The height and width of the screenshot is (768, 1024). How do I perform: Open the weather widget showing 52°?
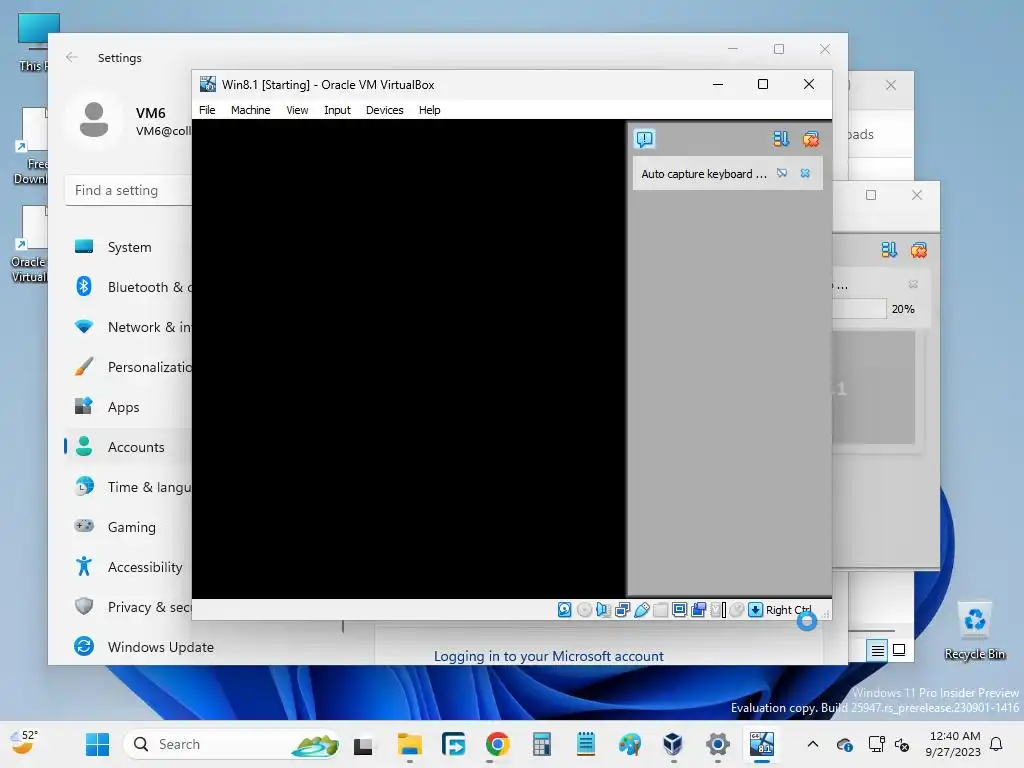click(24, 743)
